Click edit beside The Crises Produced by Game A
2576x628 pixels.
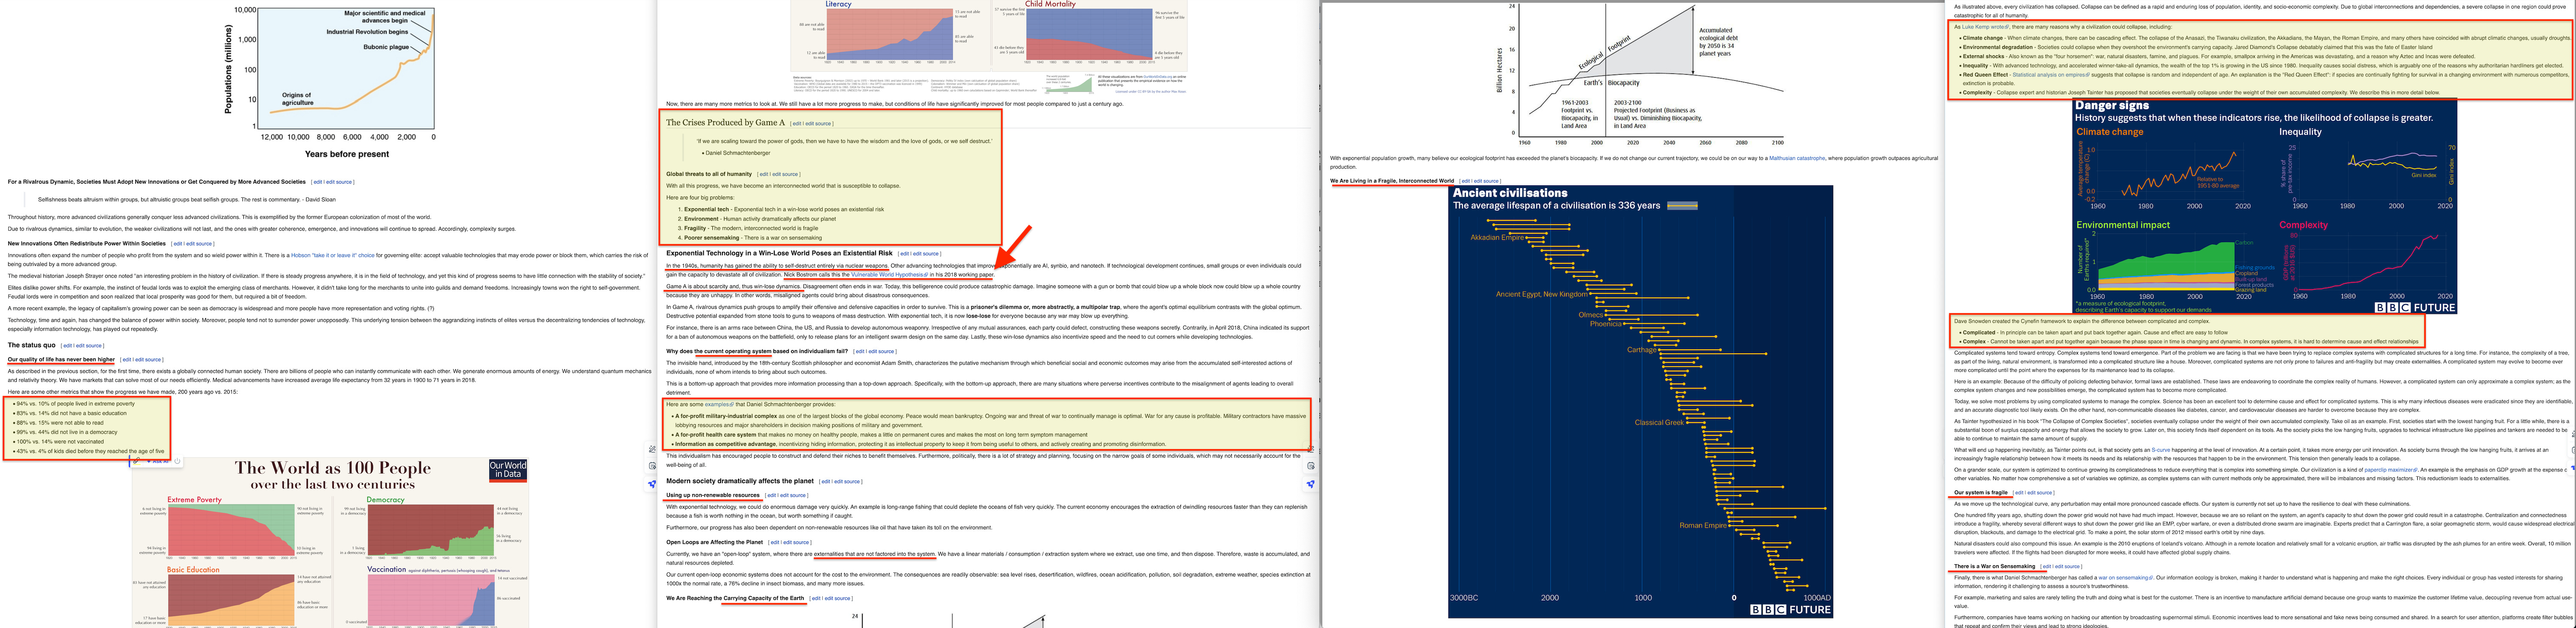797,123
